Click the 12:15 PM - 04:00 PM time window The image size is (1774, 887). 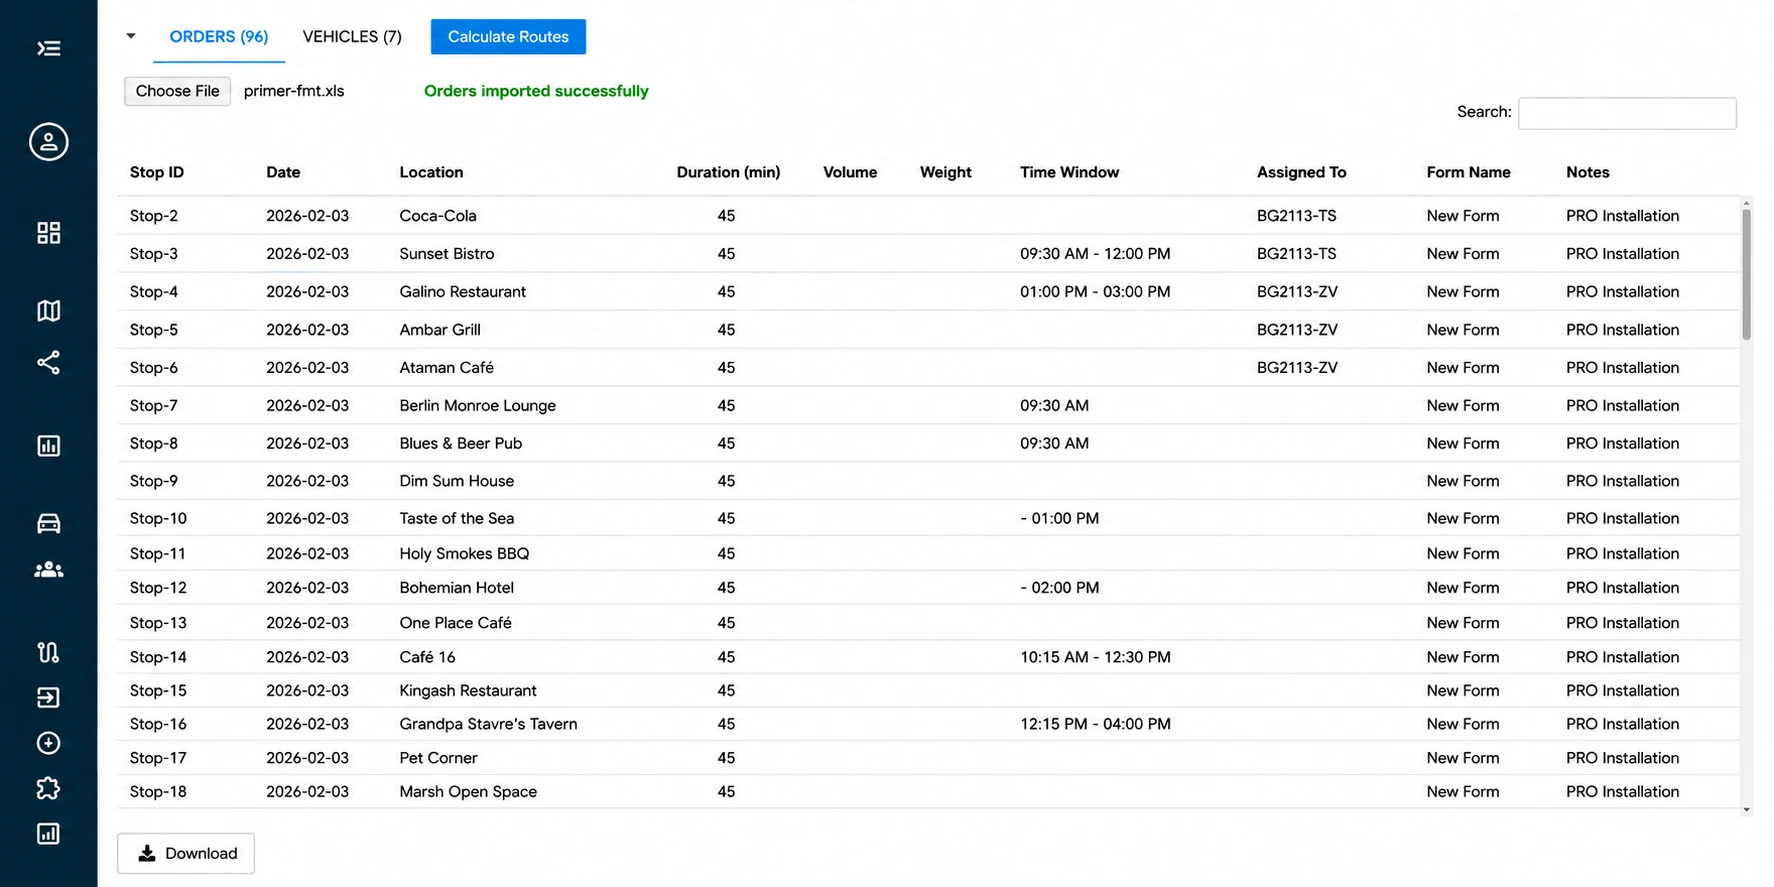(1095, 724)
